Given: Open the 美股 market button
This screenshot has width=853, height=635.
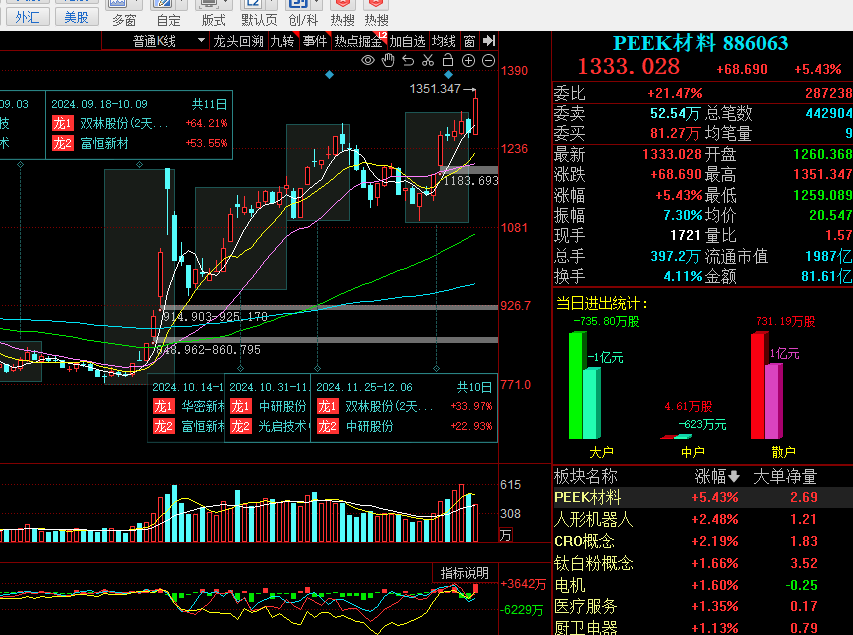Looking at the screenshot, I should (x=76, y=17).
